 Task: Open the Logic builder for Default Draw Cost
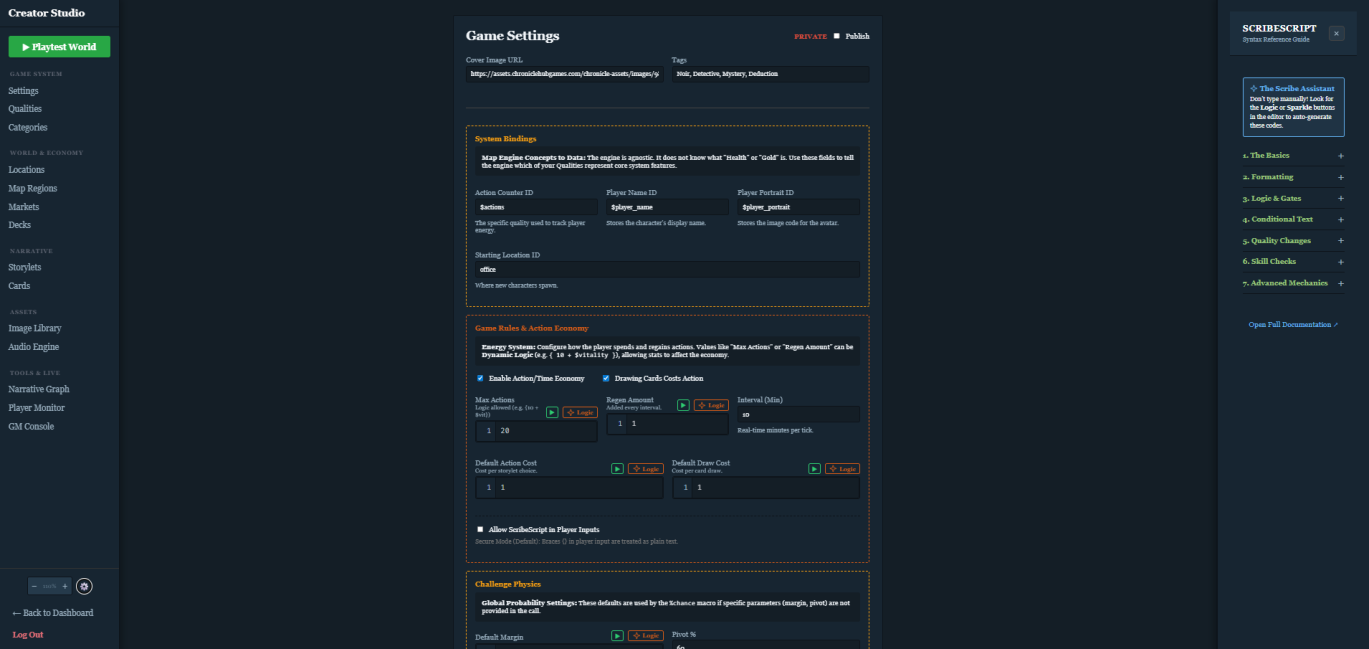tap(842, 468)
